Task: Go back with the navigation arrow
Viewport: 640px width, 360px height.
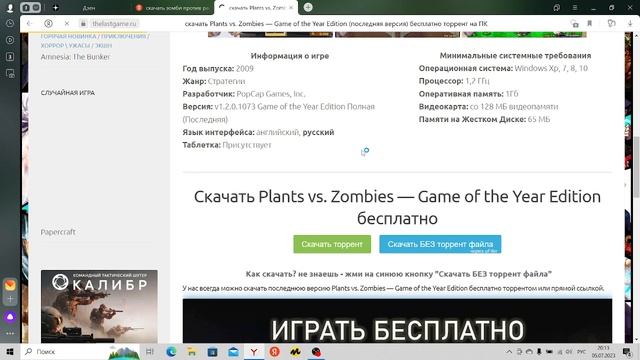Action: pyautogui.click(x=29, y=24)
